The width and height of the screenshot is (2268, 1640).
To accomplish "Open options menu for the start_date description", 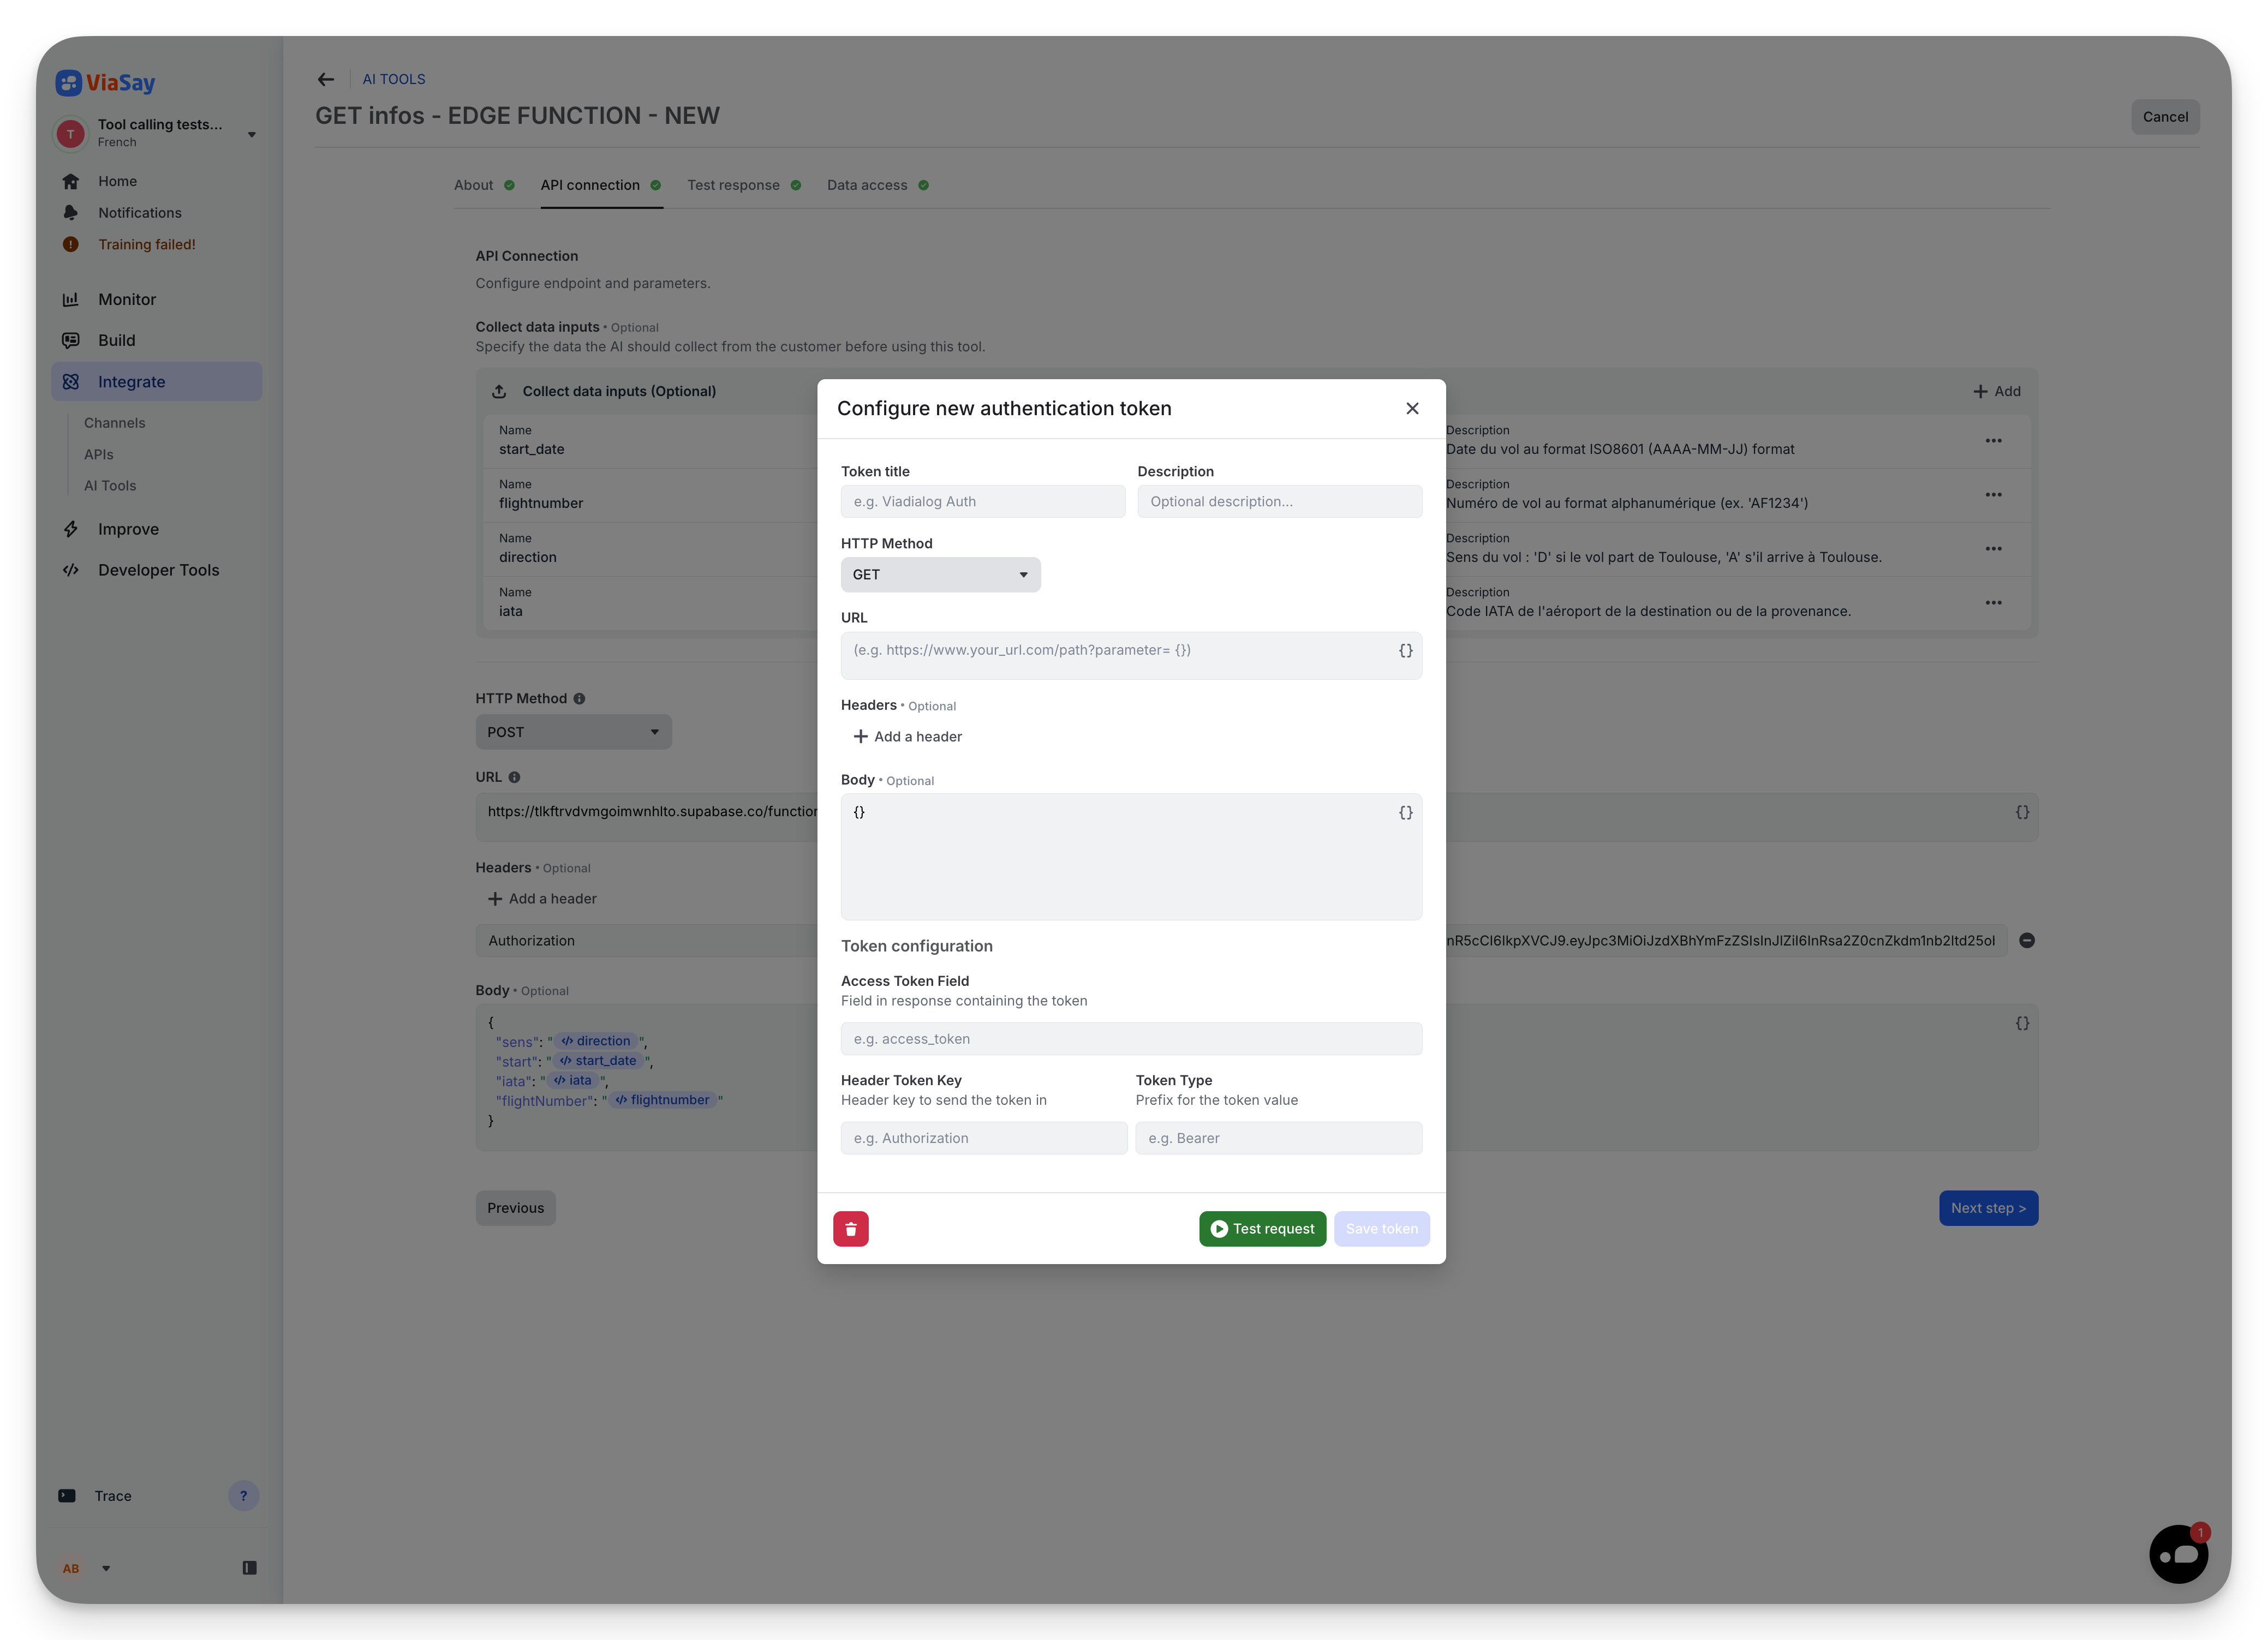I will pyautogui.click(x=1993, y=440).
